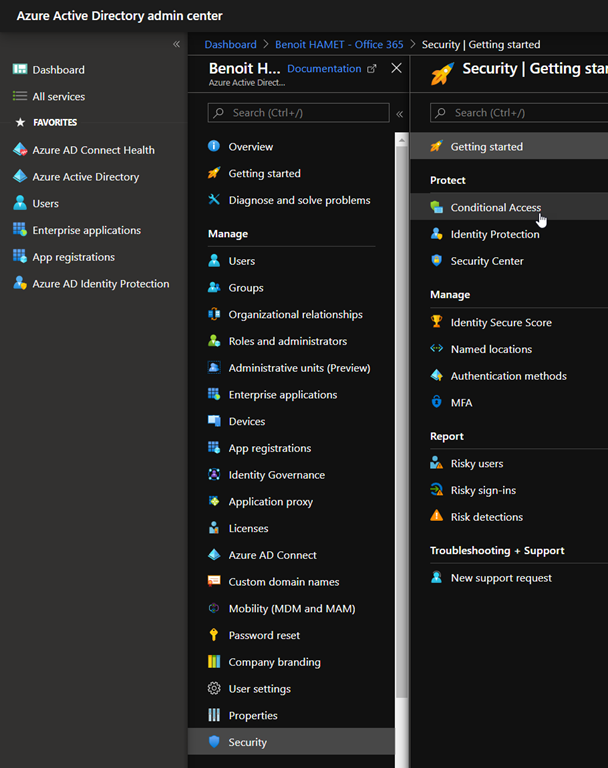Click the User settings gear icon
608x768 pixels.
[x=214, y=689]
